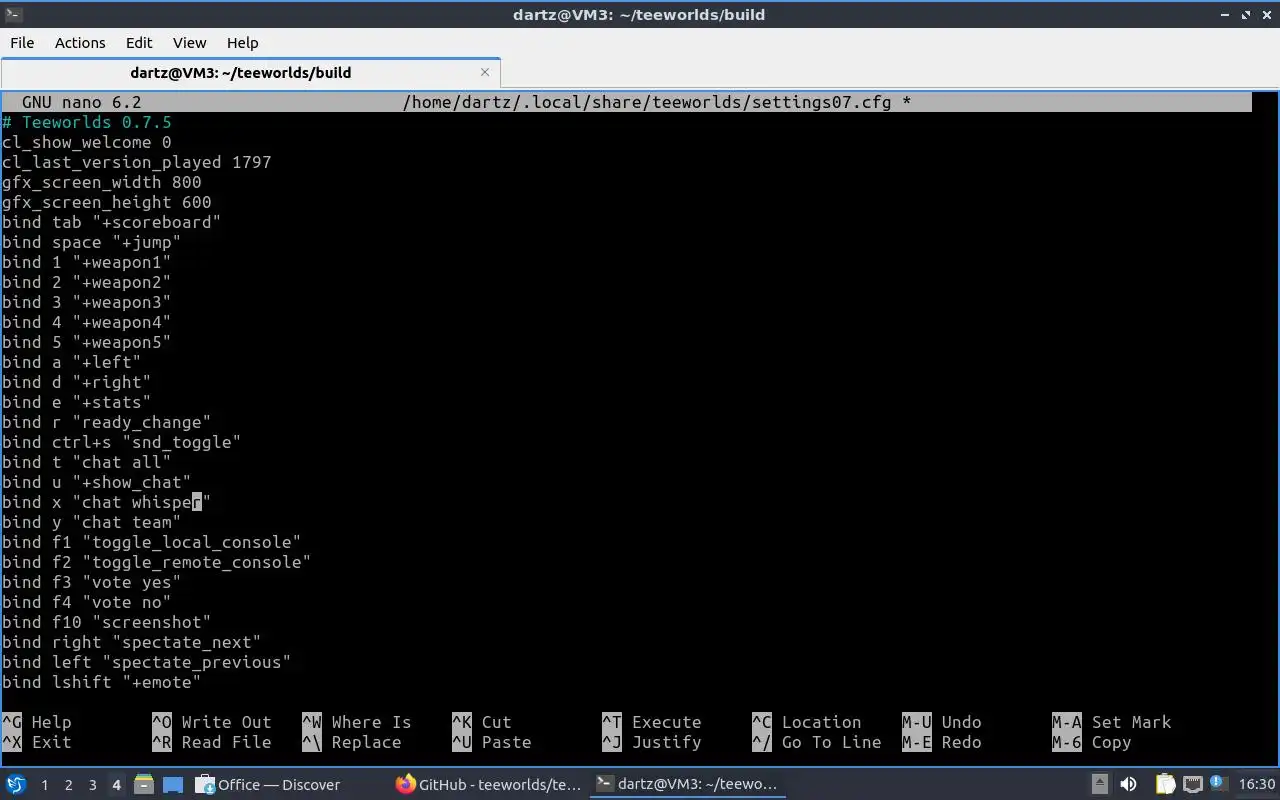Click the 'bind 3 "+weapon3"' line
Screen dimensions: 1280x800
[x=87, y=302]
